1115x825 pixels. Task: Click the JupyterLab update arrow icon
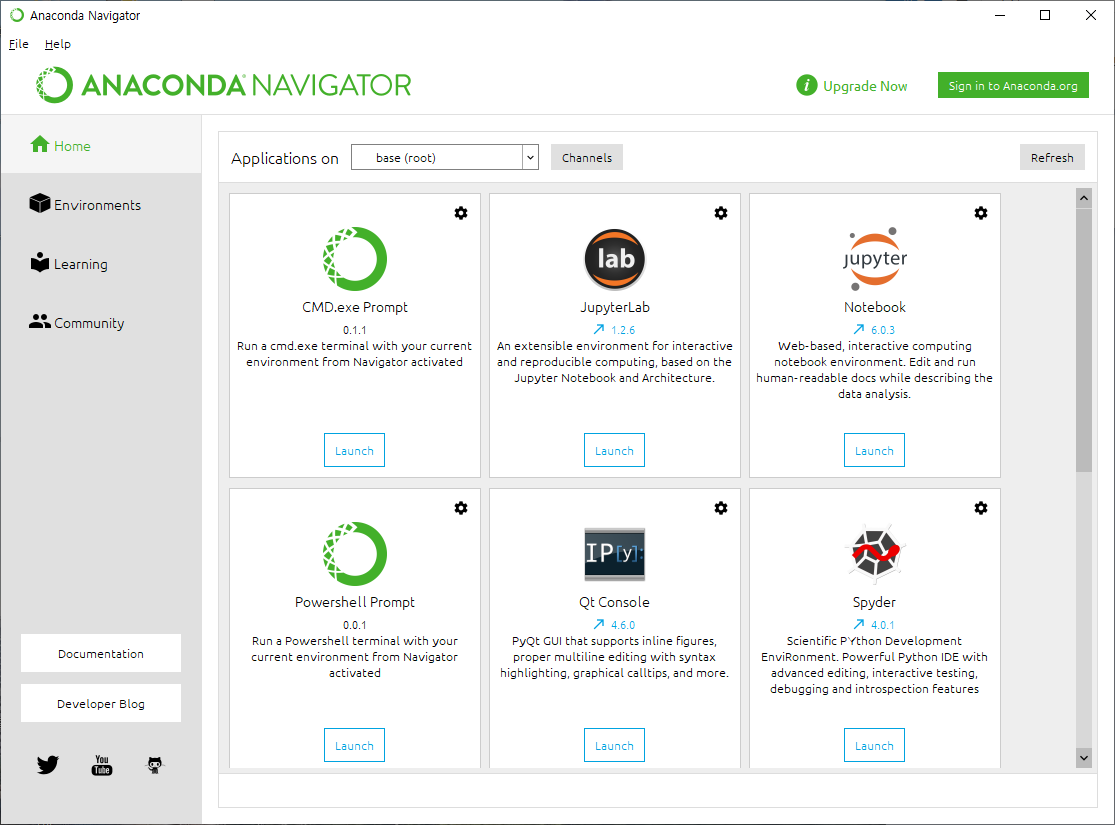point(599,329)
